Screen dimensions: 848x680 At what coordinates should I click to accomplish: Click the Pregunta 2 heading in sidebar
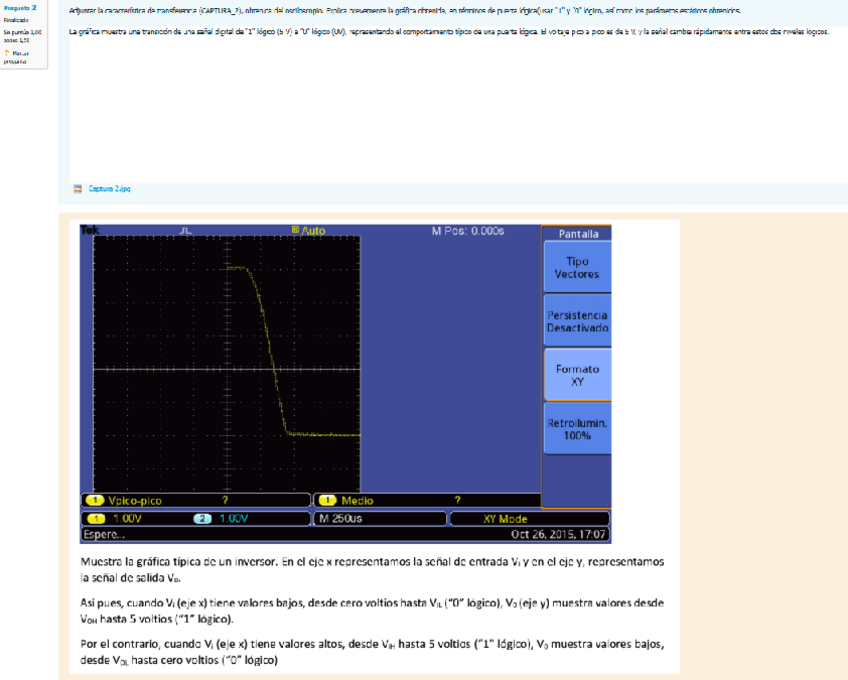tap(20, 8)
